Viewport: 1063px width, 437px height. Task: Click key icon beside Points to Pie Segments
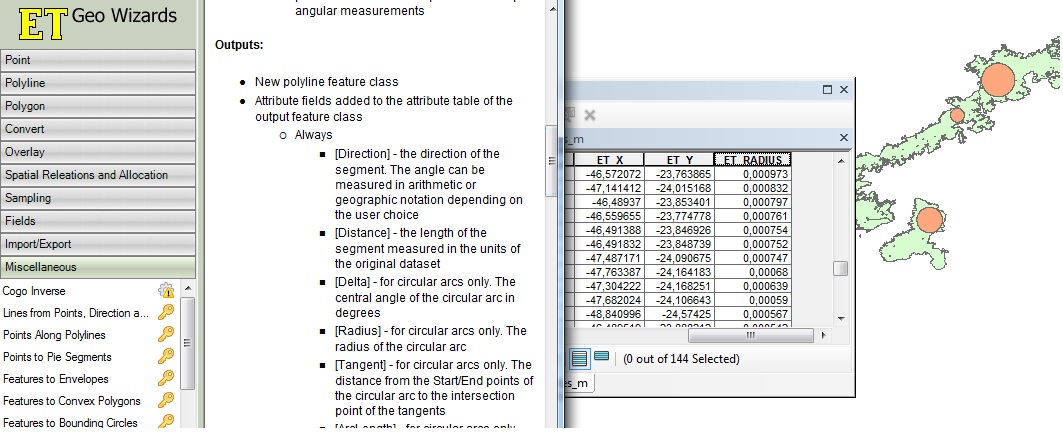click(x=166, y=356)
